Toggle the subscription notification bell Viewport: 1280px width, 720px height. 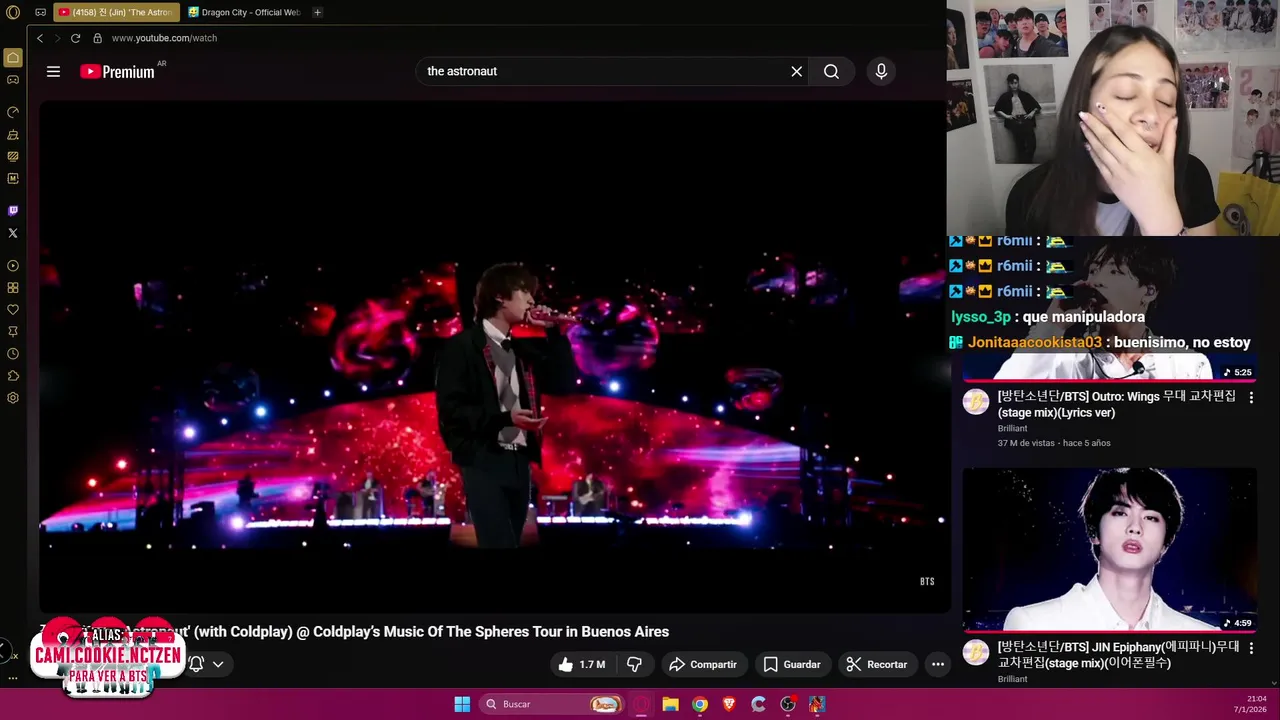[196, 664]
